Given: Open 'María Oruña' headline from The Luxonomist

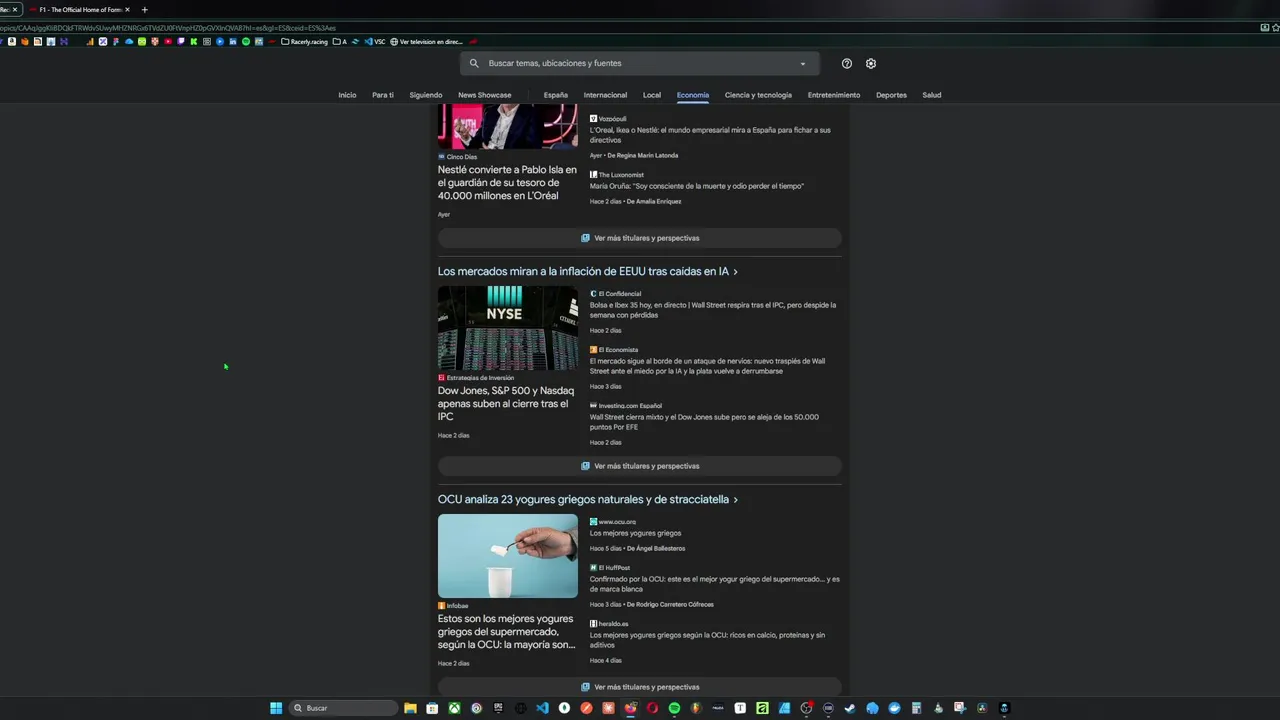Looking at the screenshot, I should coord(697,186).
